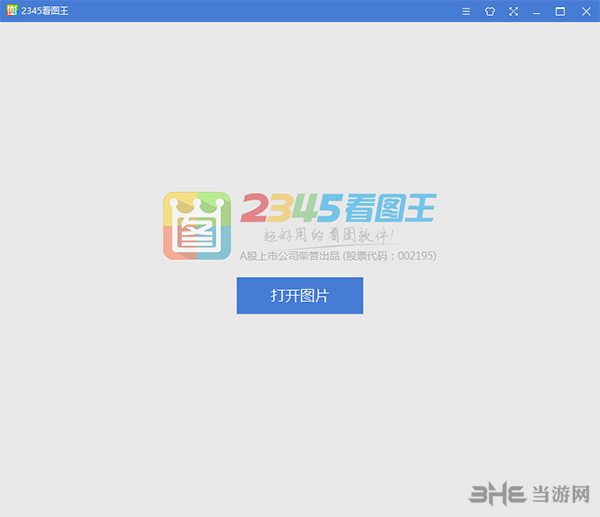
Task: Open the main menu hamburger icon
Action: coord(466,11)
